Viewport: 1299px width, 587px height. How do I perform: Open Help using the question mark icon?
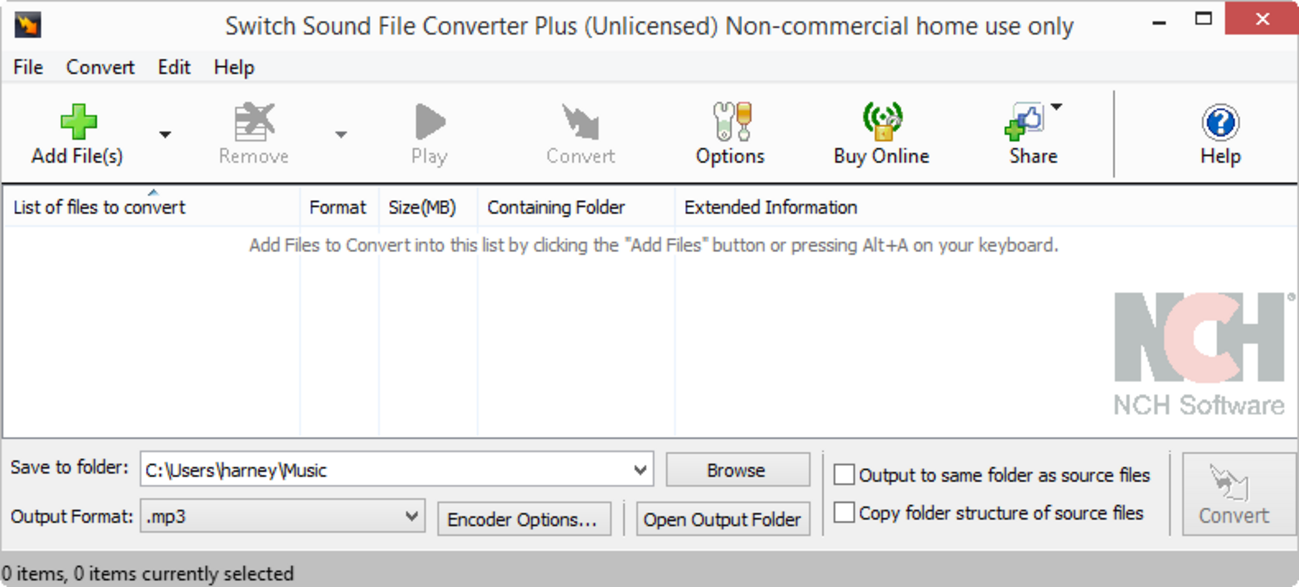pos(1220,122)
